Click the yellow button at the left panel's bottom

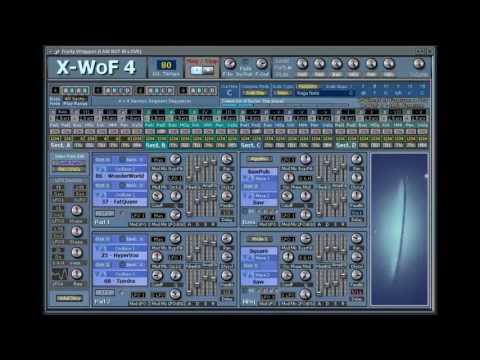[x=69, y=298]
